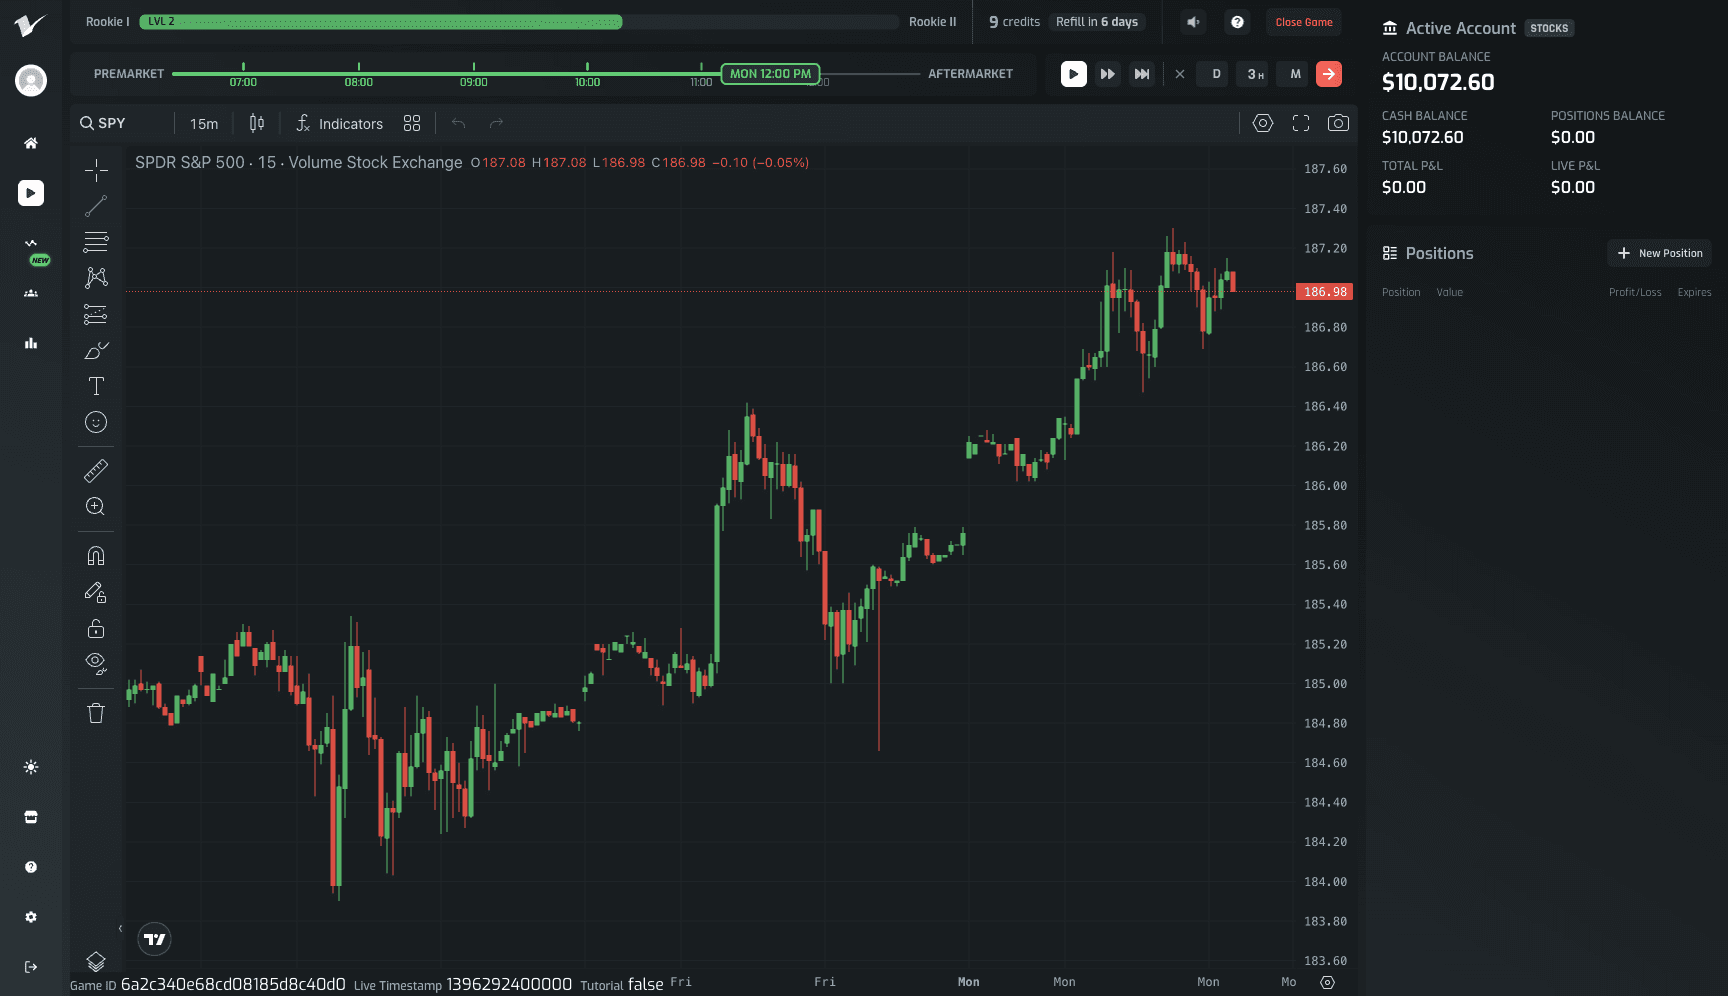This screenshot has width=1728, height=996.
Task: Select the Game ID value text
Action: click(233, 985)
